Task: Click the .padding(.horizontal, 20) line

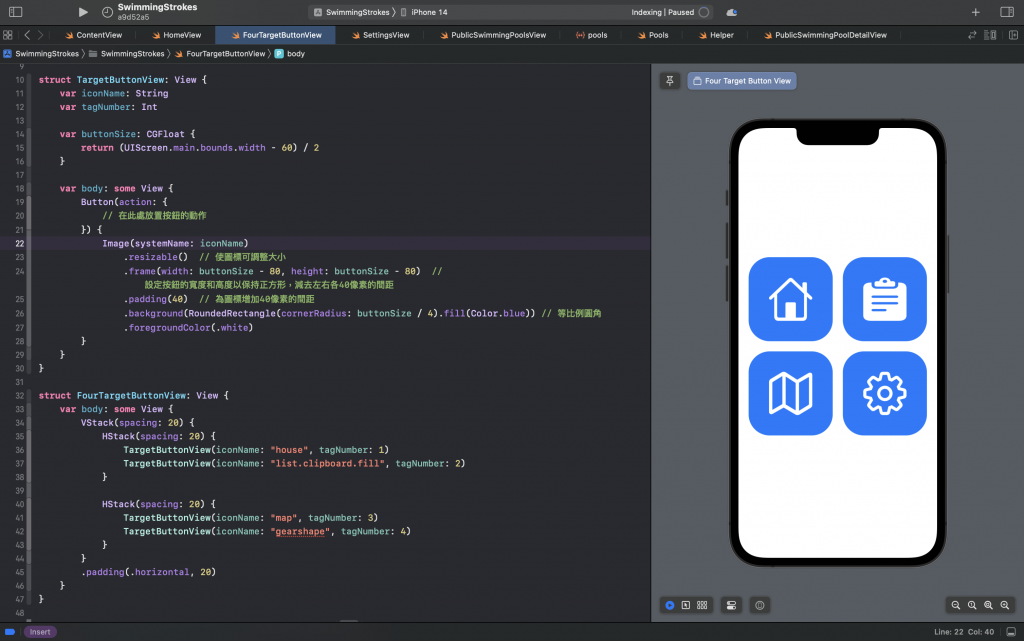Action: [148, 572]
